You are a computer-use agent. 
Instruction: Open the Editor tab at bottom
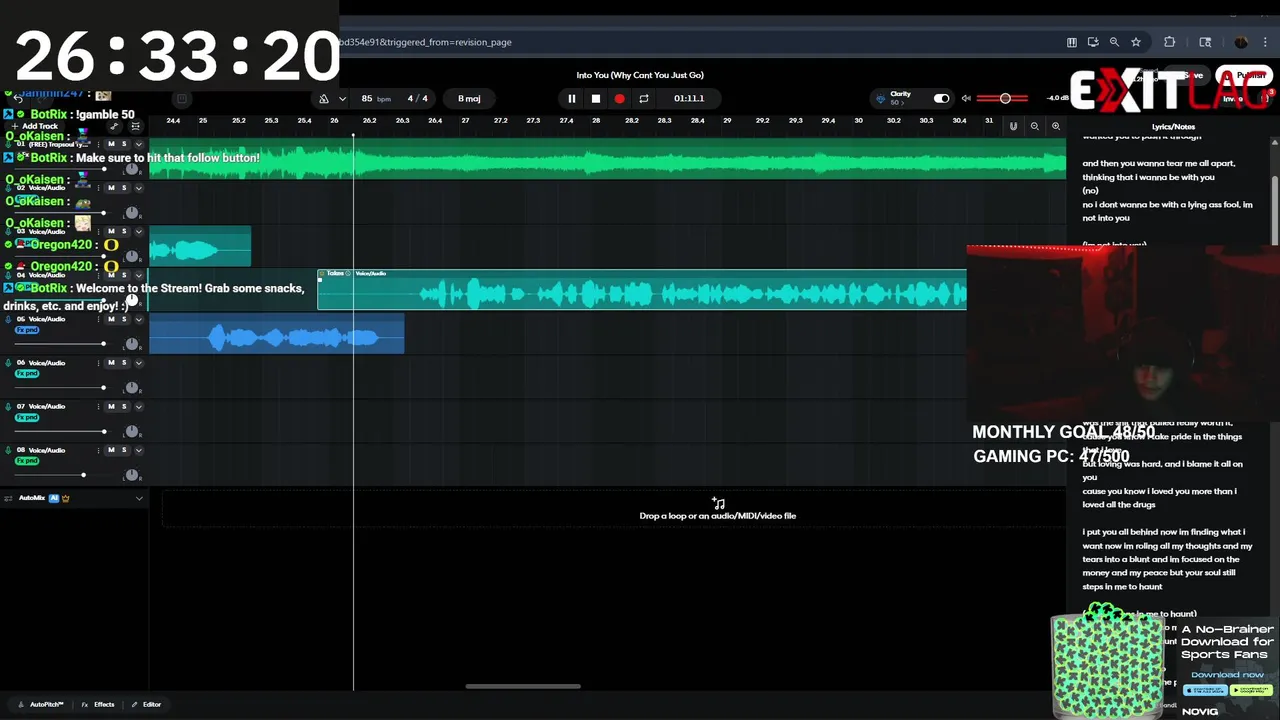coord(146,705)
